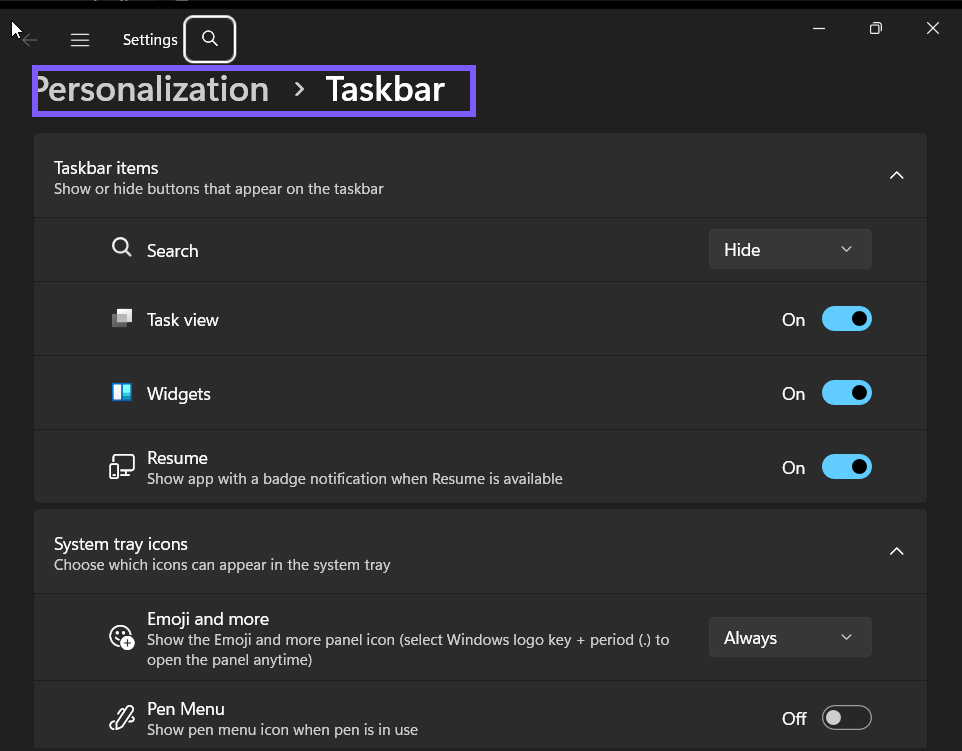Click the back arrow in Settings
The height and width of the screenshot is (751, 962).
point(29,40)
